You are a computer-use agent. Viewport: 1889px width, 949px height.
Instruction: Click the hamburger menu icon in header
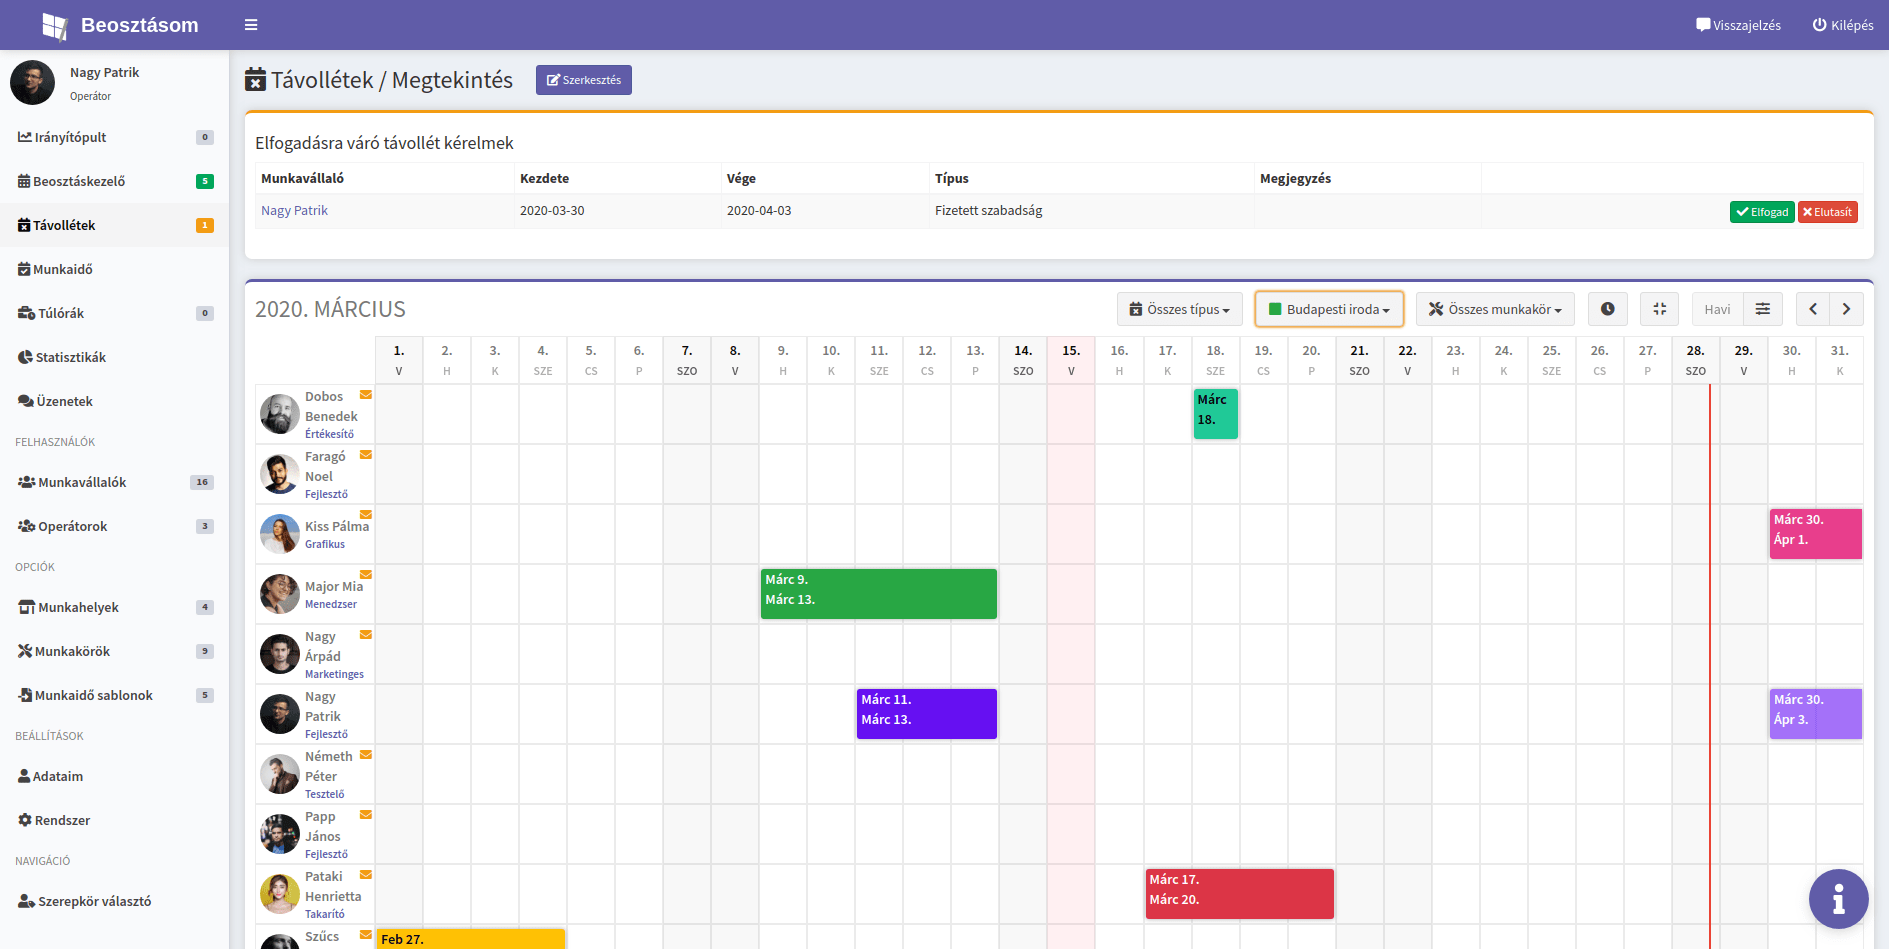pyautogui.click(x=251, y=25)
